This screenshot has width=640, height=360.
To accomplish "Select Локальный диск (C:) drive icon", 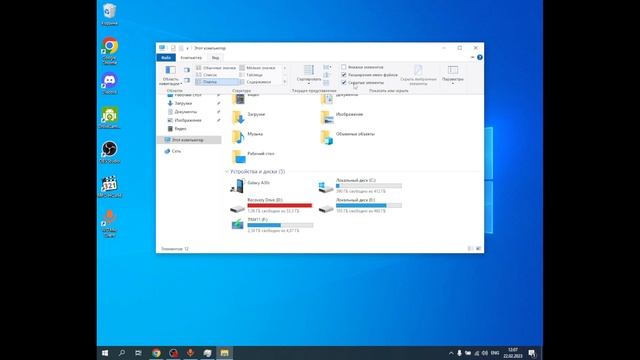I will 326,187.
